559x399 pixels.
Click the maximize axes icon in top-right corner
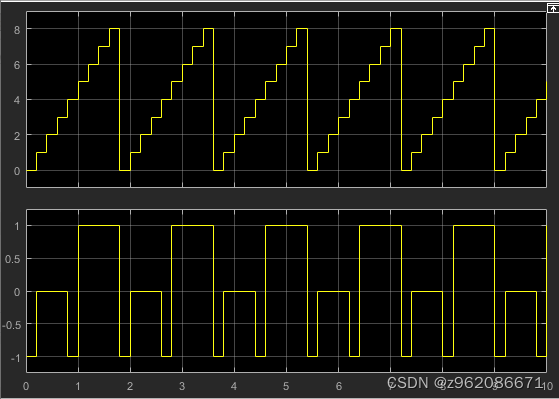(x=553, y=8)
